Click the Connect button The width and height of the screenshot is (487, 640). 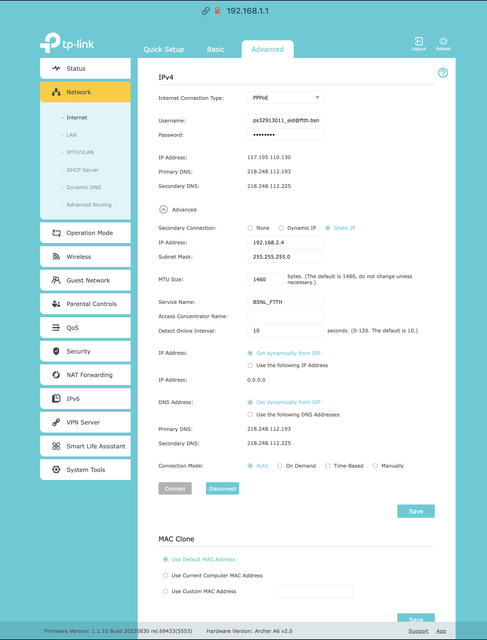point(175,489)
